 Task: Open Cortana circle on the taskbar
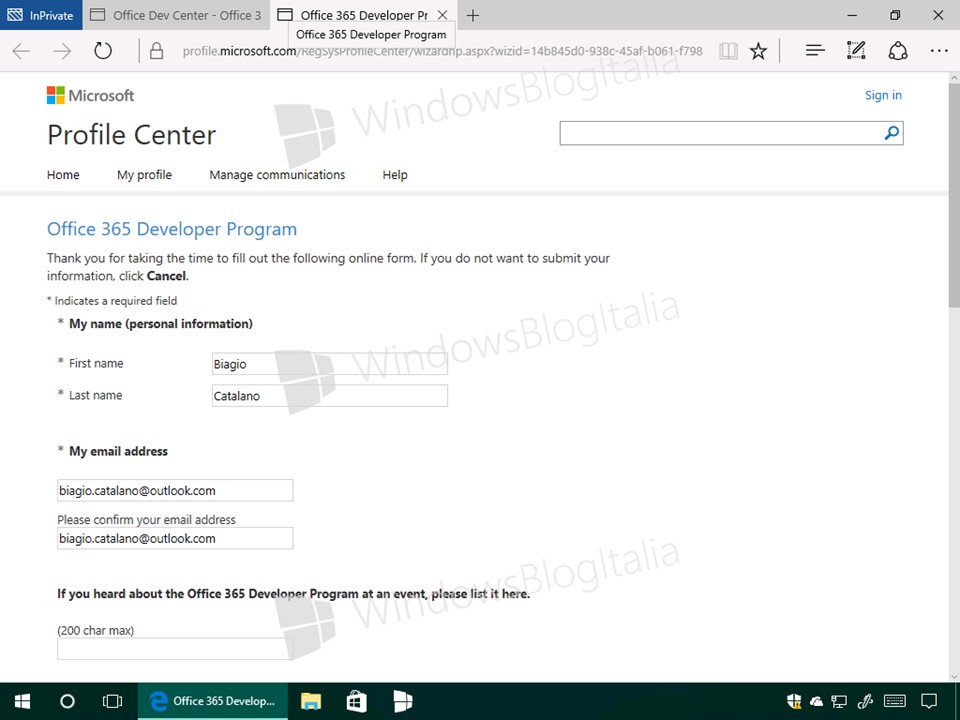67,701
